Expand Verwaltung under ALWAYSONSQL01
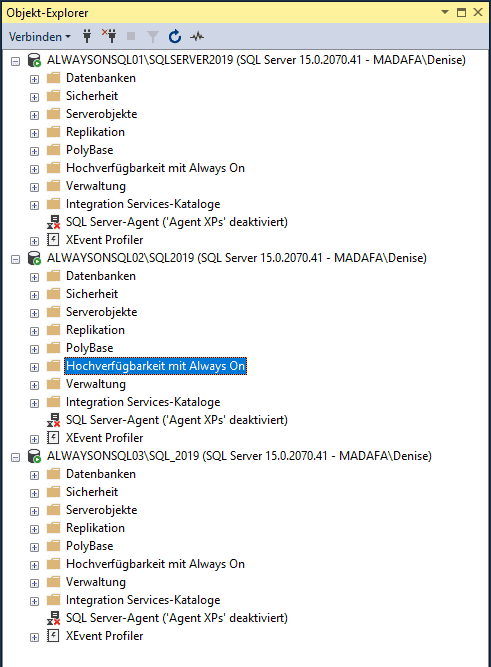 (34, 188)
